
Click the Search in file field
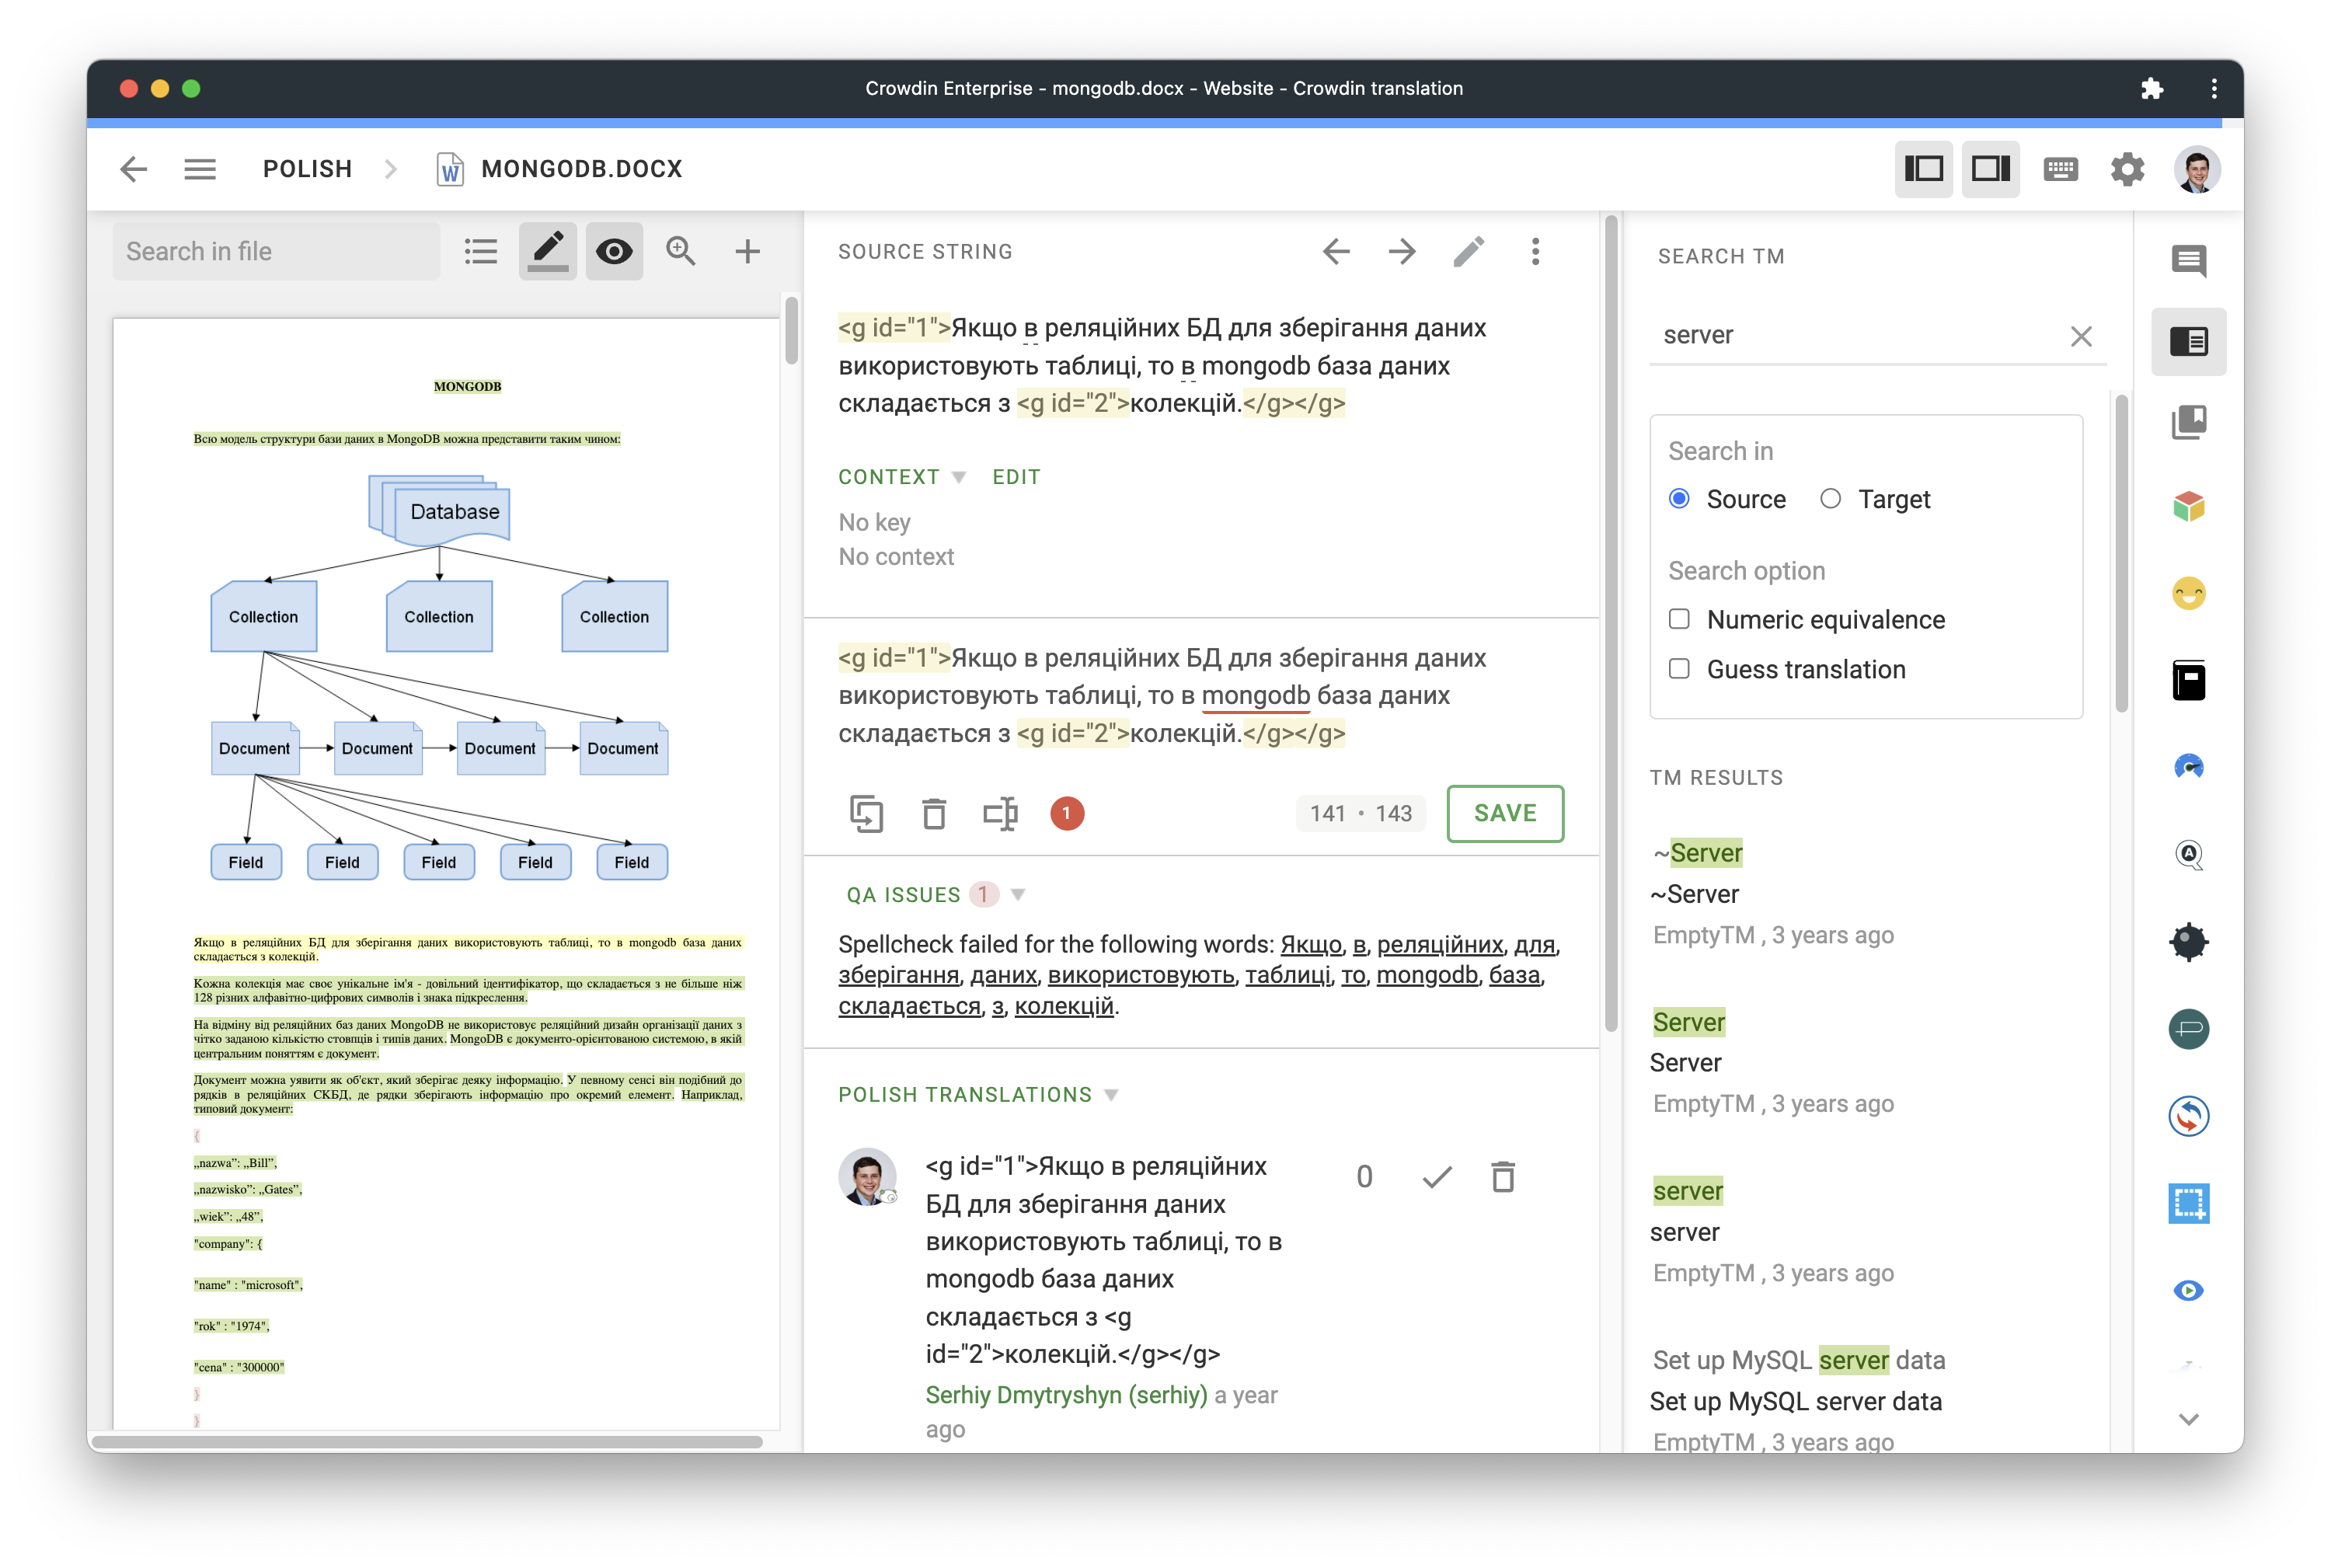click(x=276, y=251)
